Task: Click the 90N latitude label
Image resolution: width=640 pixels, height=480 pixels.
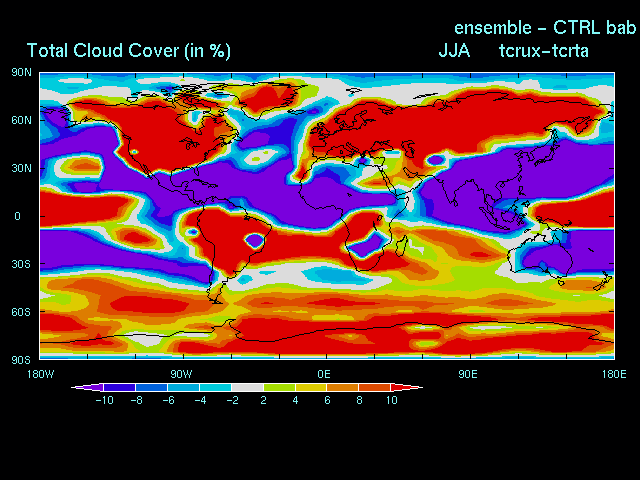Action: tap(21, 73)
